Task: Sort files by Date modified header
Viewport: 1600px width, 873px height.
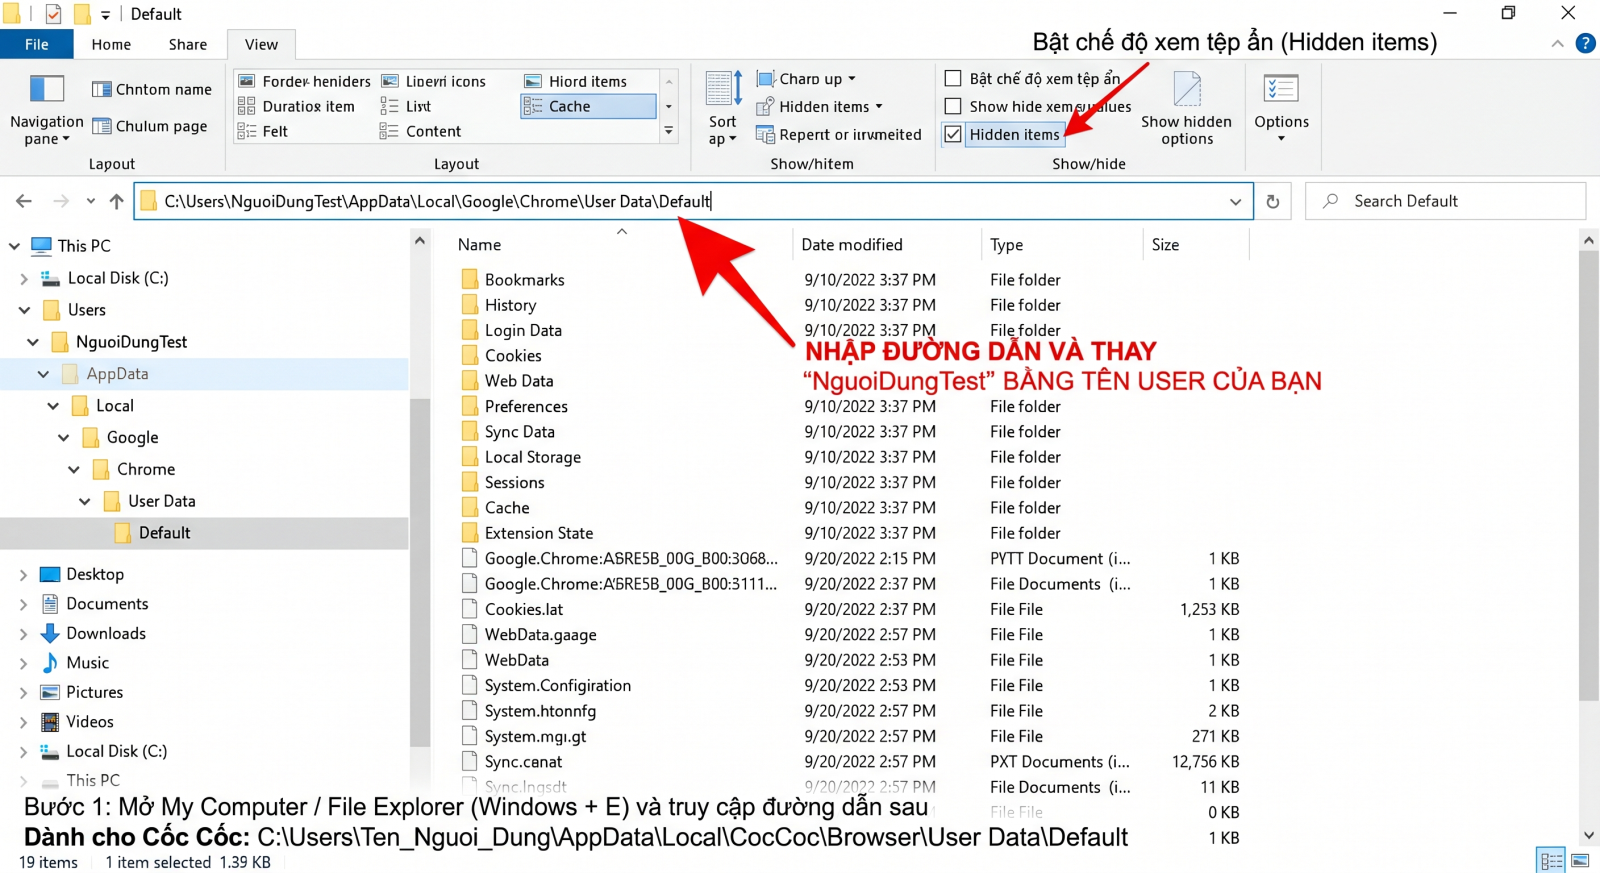Action: tap(851, 244)
